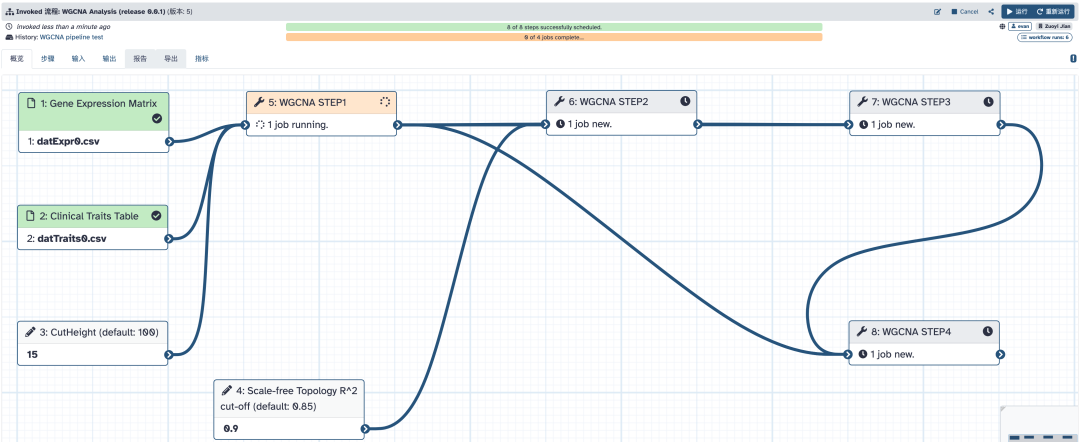Click the WGCNA STEP1 running spinner icon
This screenshot has width=1080, height=442.
click(385, 103)
